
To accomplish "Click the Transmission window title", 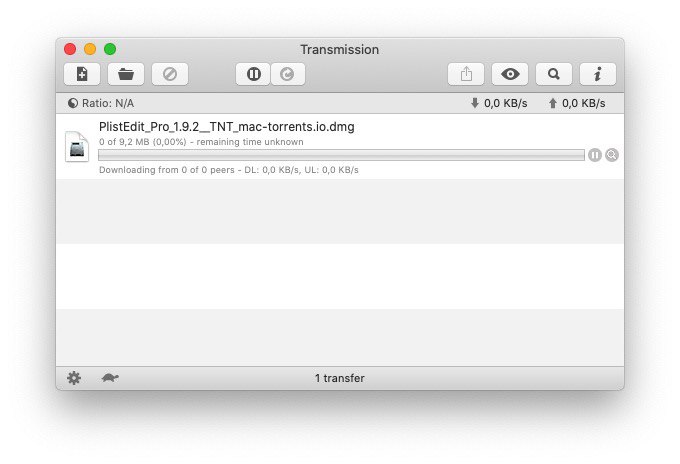I will [x=340, y=49].
